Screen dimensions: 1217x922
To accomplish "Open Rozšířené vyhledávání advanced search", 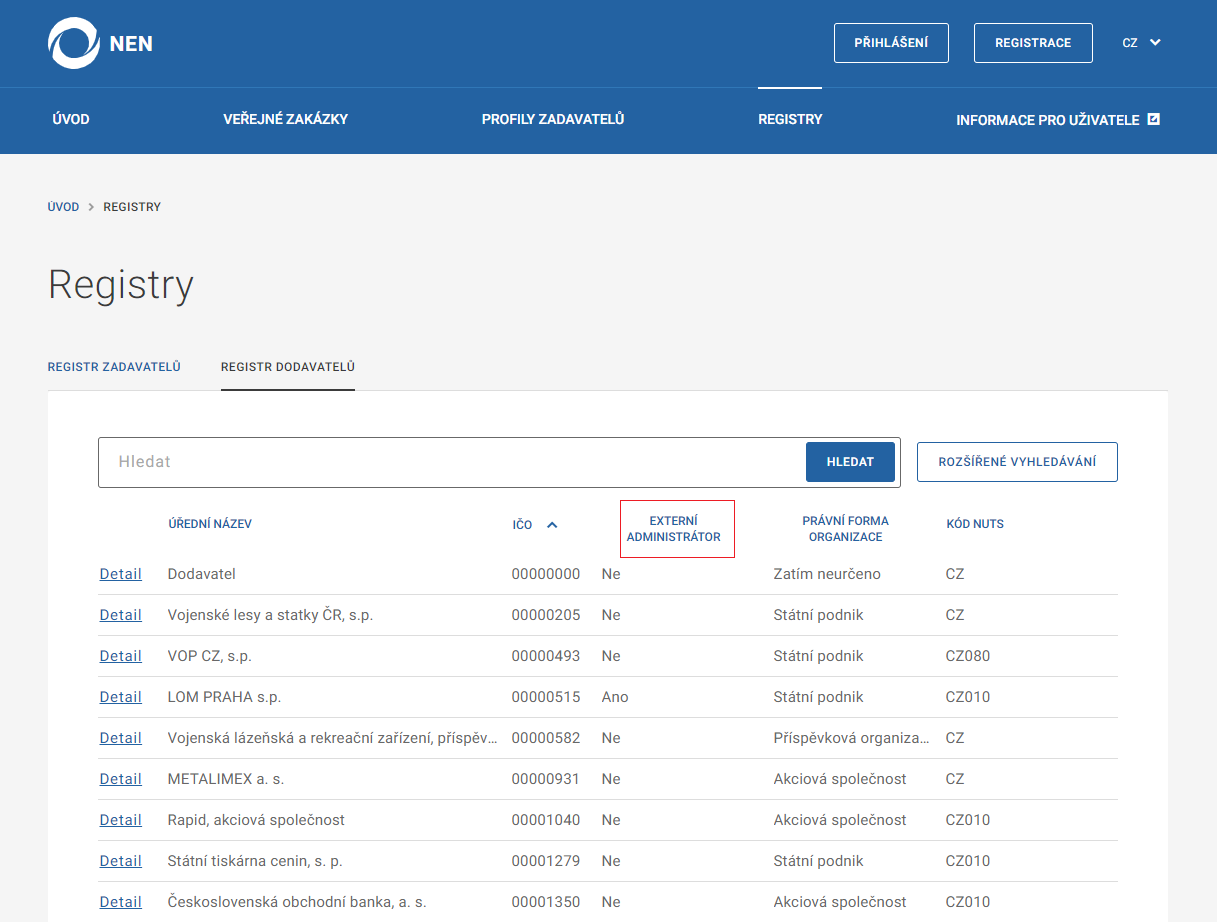I will pos(1017,462).
